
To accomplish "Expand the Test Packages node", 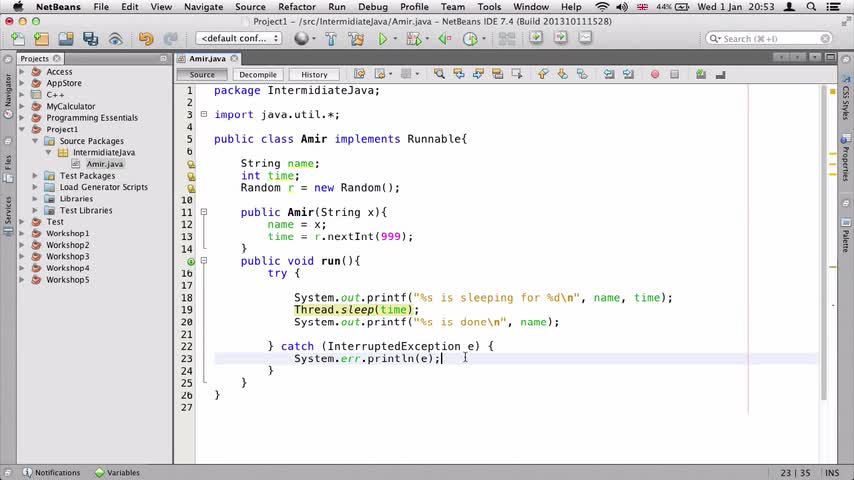I will 35,175.
